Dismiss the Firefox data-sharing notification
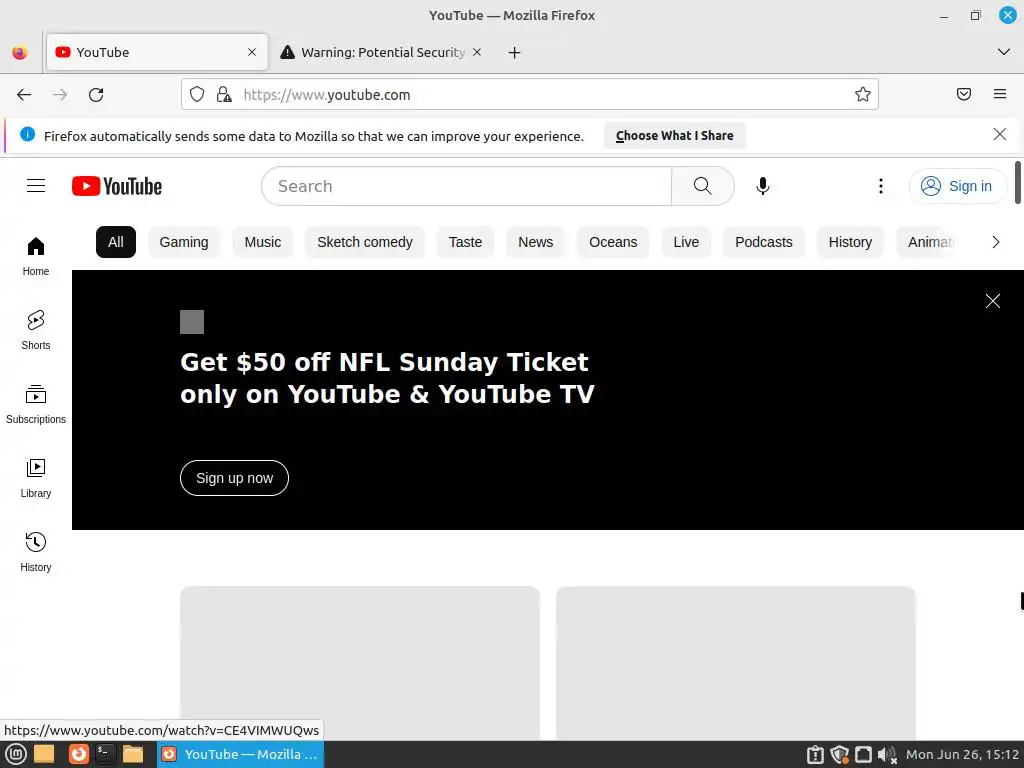Viewport: 1024px width, 768px height. pyautogui.click(x=999, y=135)
